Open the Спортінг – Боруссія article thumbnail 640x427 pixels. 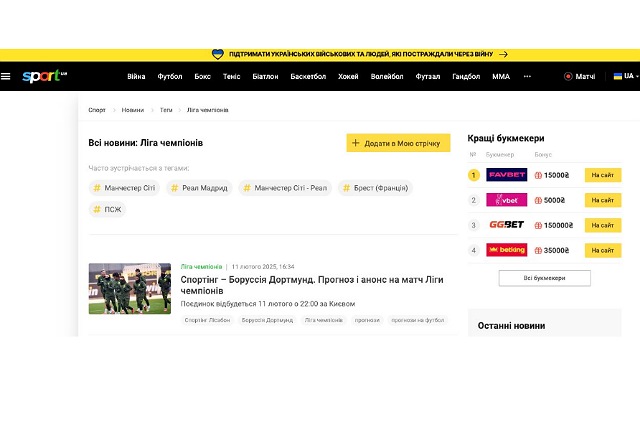pyautogui.click(x=129, y=288)
